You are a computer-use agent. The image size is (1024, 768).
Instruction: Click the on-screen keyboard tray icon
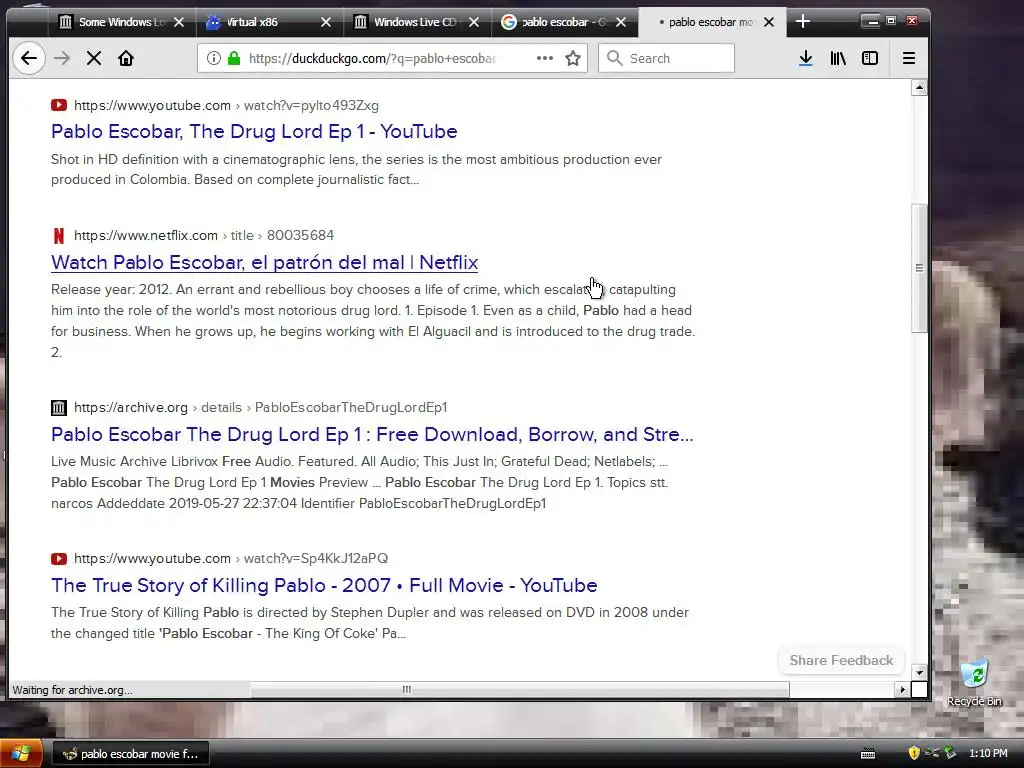coord(868,754)
